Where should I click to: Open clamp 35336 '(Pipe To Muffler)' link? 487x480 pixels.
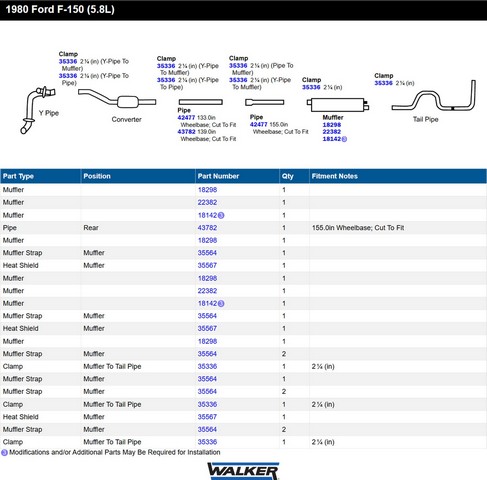[x=238, y=66]
